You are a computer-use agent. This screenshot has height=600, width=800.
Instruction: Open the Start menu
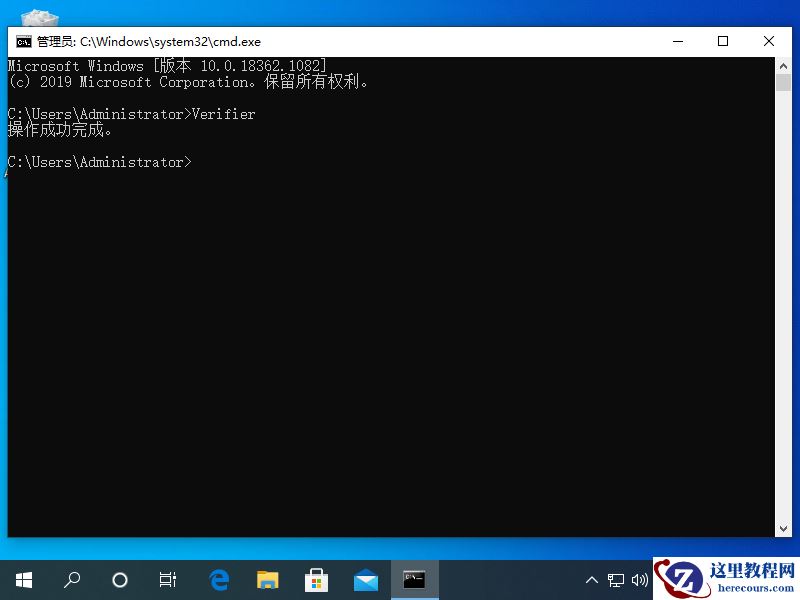(x=23, y=580)
